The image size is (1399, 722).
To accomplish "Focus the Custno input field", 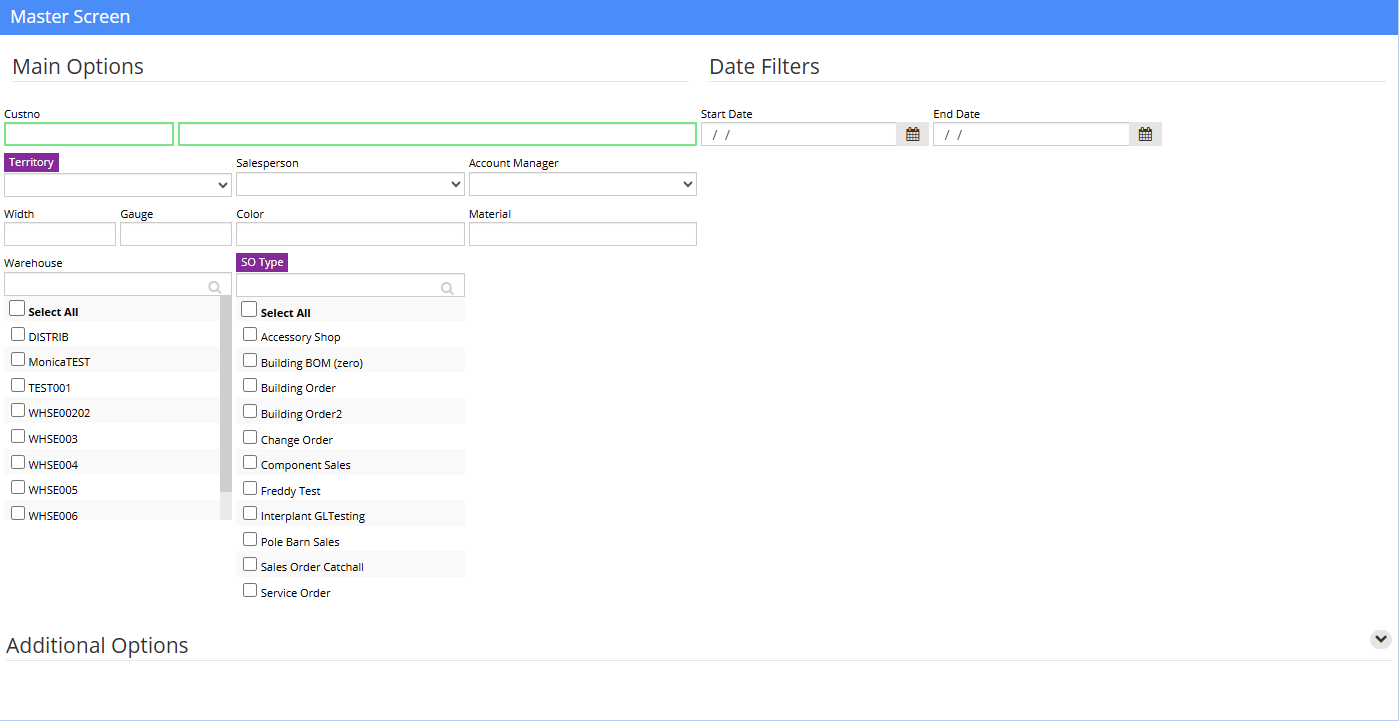I will pyautogui.click(x=89, y=134).
